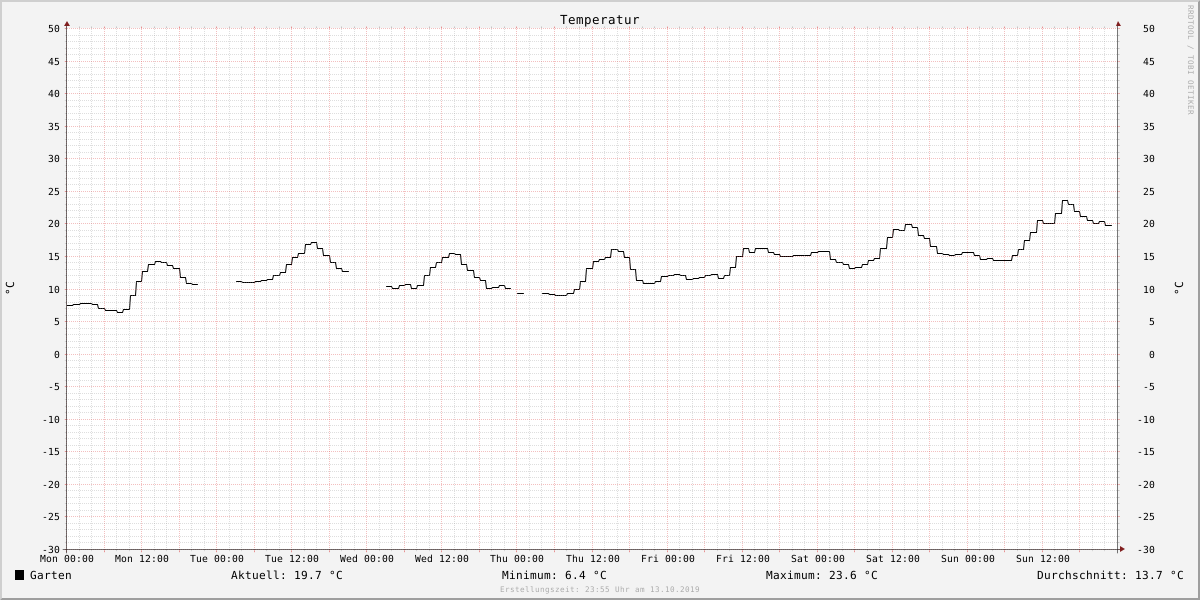Image resolution: width=1200 pixels, height=600 pixels.
Task: Click the right y-axis label '-15'
Action: [x=1146, y=452]
